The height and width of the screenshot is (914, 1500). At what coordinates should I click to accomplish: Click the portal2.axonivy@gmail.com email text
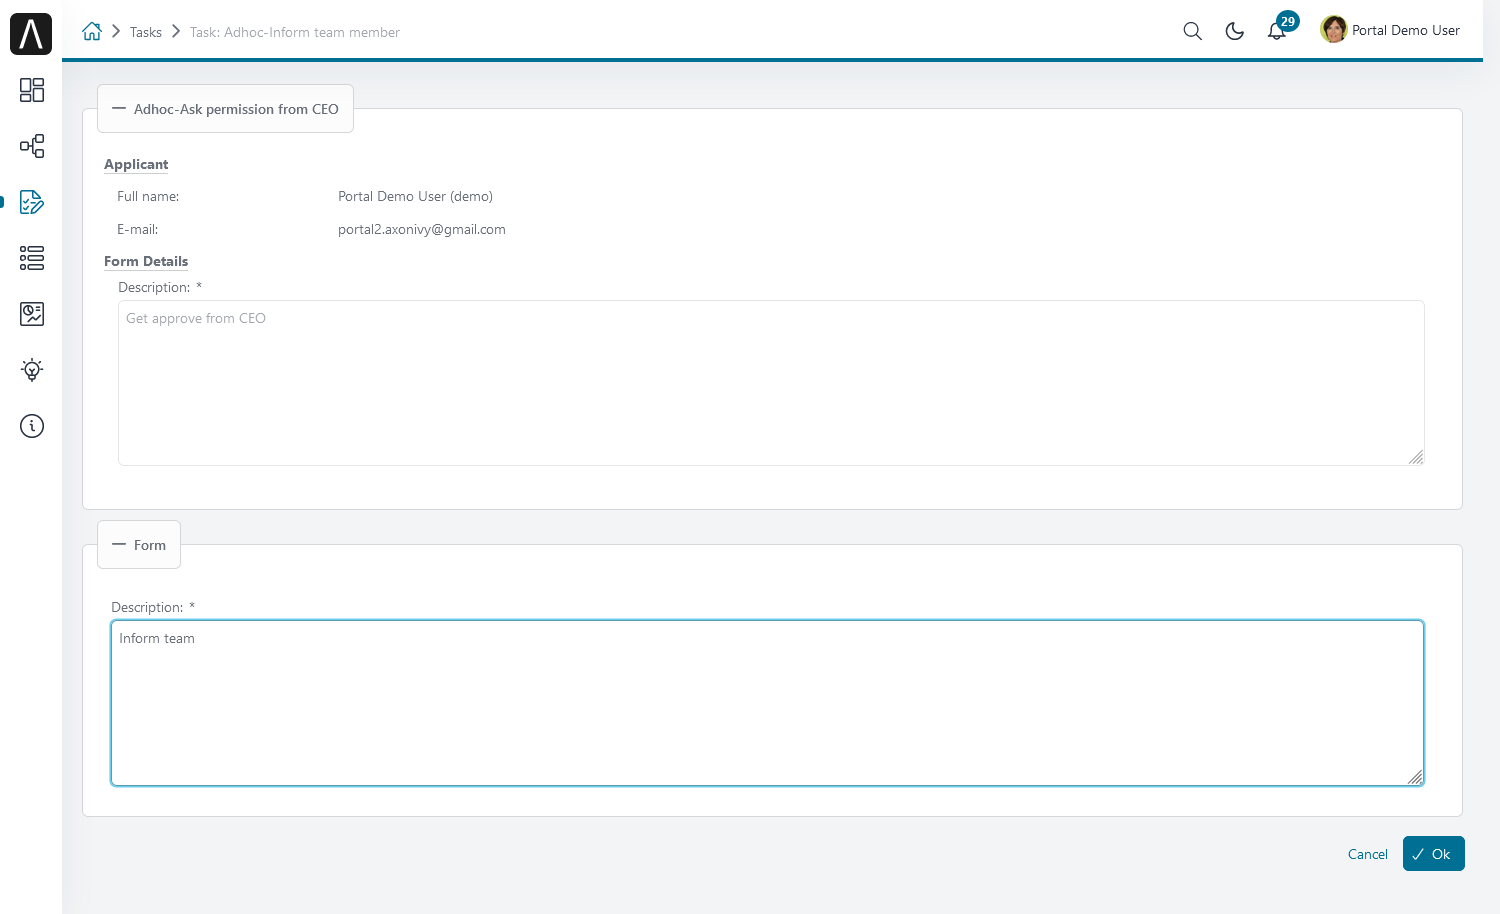(x=422, y=229)
